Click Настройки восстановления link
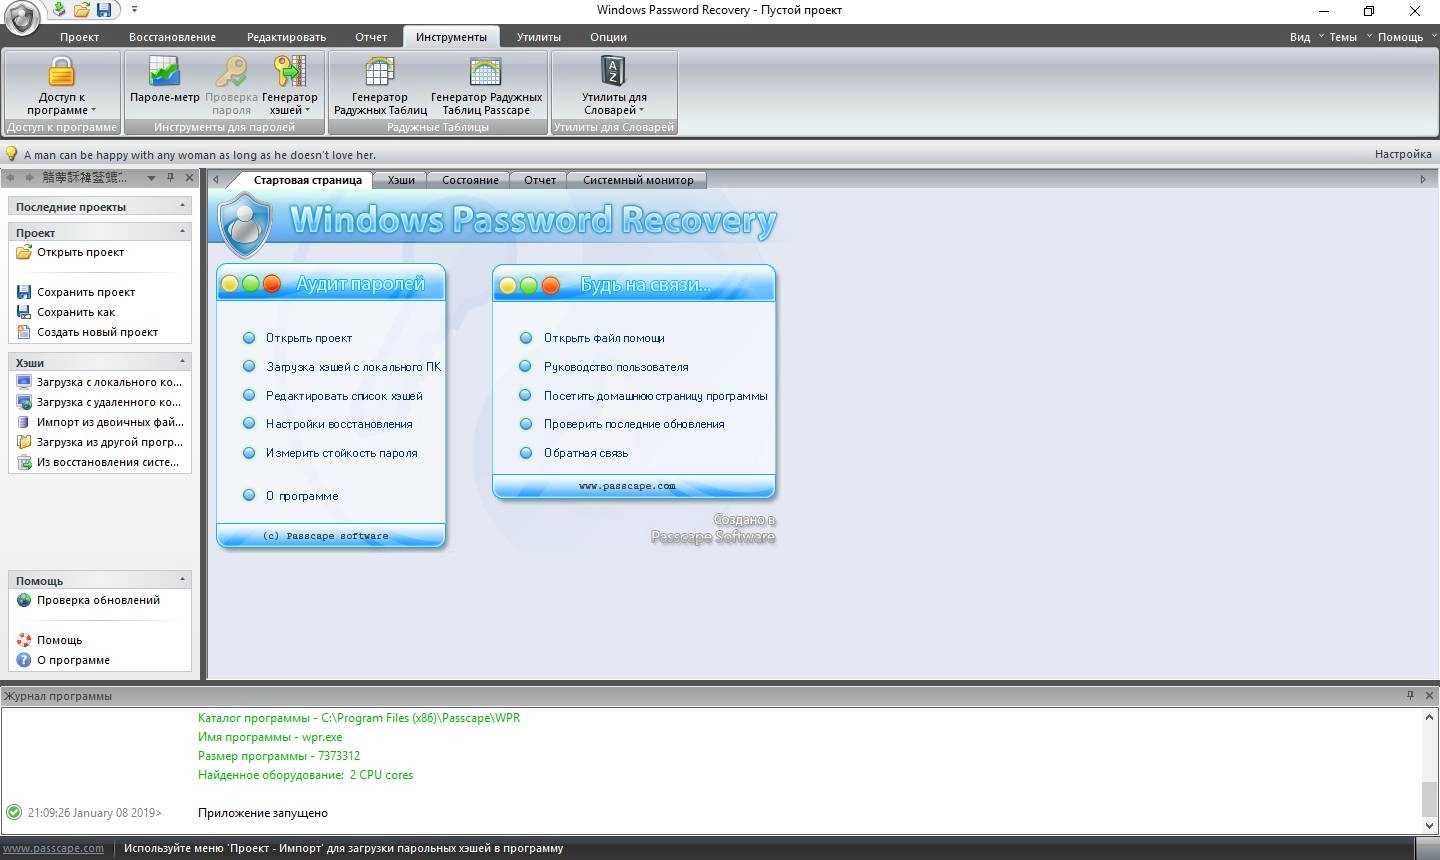Image resolution: width=1440 pixels, height=860 pixels. [x=339, y=424]
